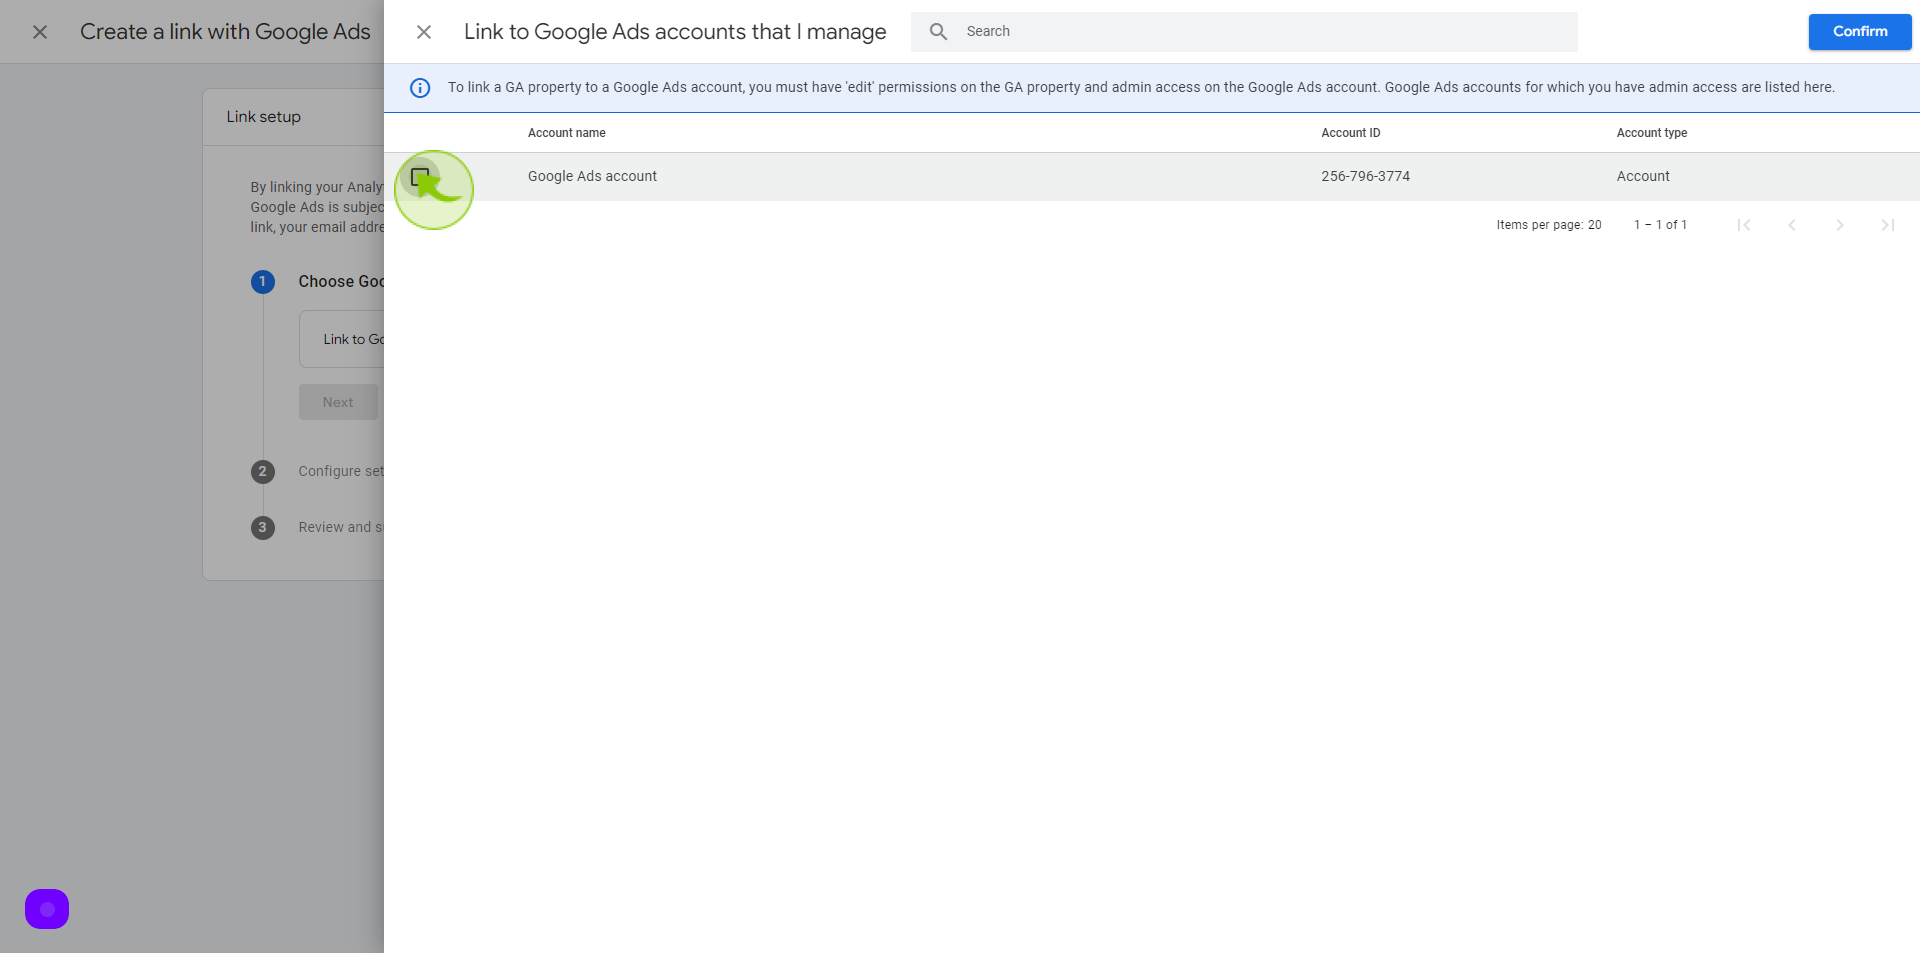1920x953 pixels.
Task: Go to last page of accounts
Action: [x=1888, y=225]
